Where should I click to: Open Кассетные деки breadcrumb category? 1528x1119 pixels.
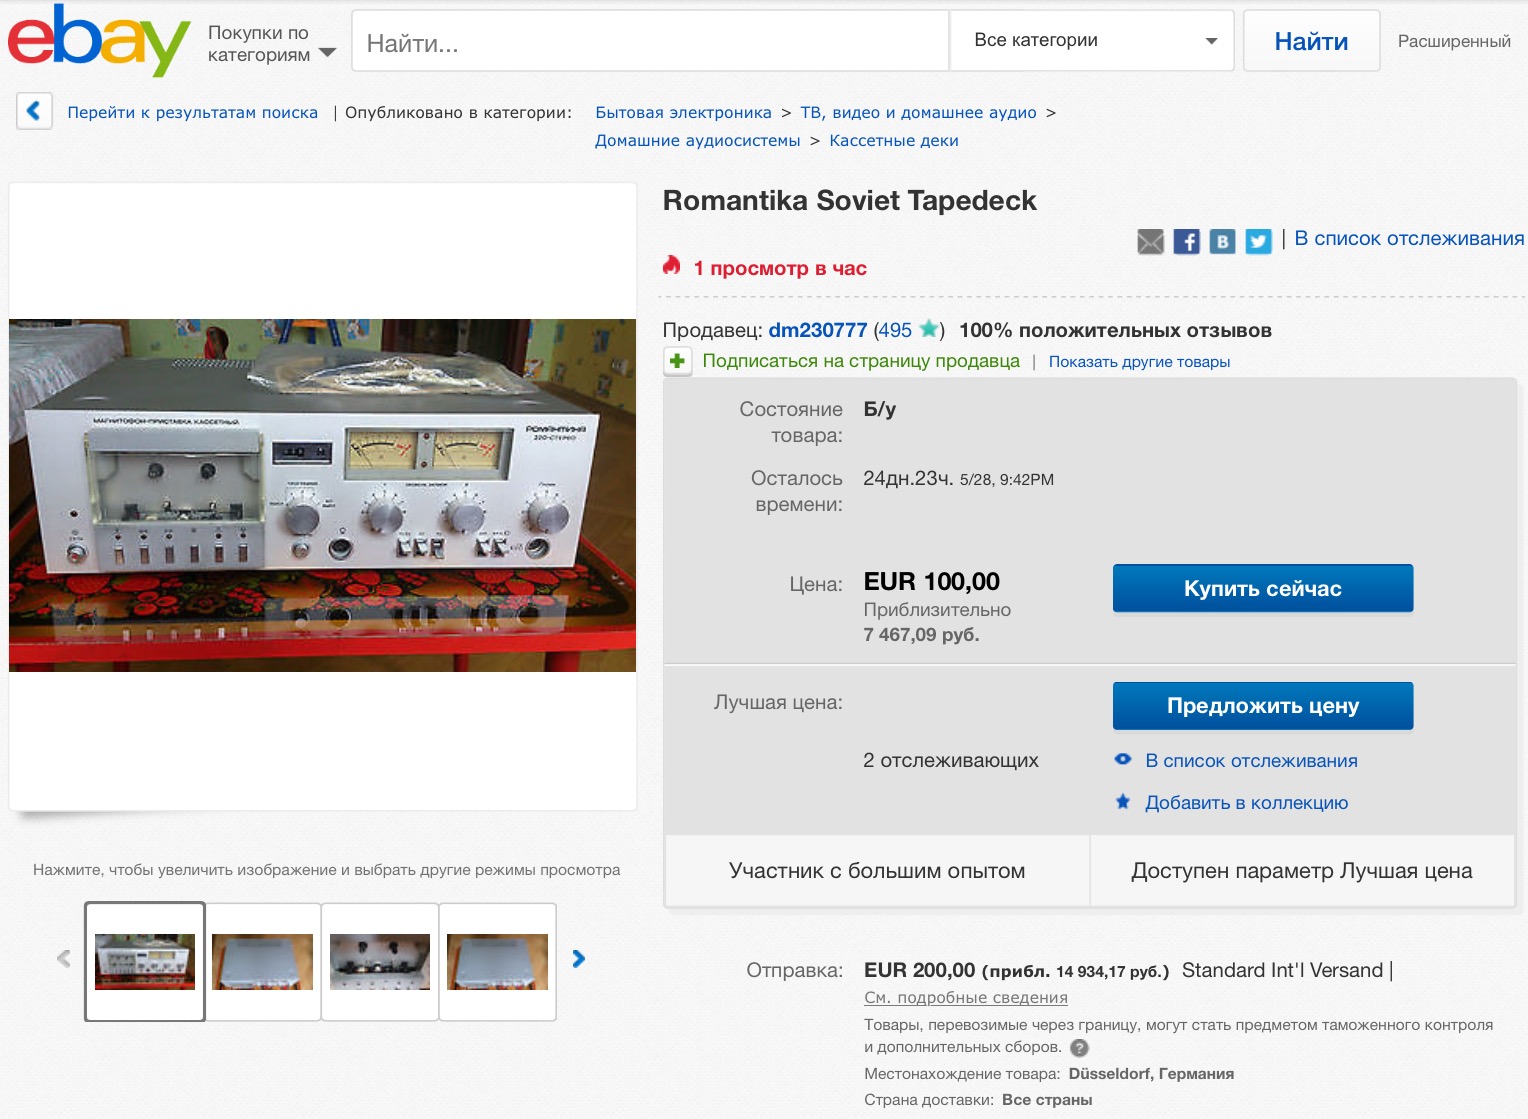[x=894, y=141]
